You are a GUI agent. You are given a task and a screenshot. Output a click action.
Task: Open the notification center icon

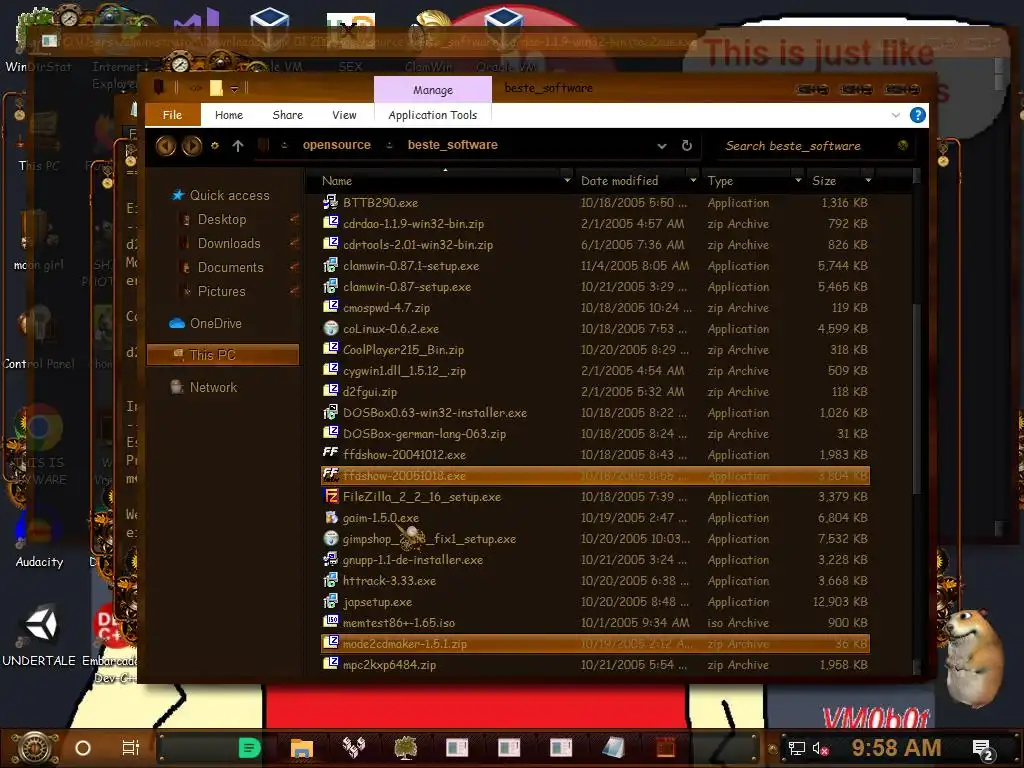(982, 749)
